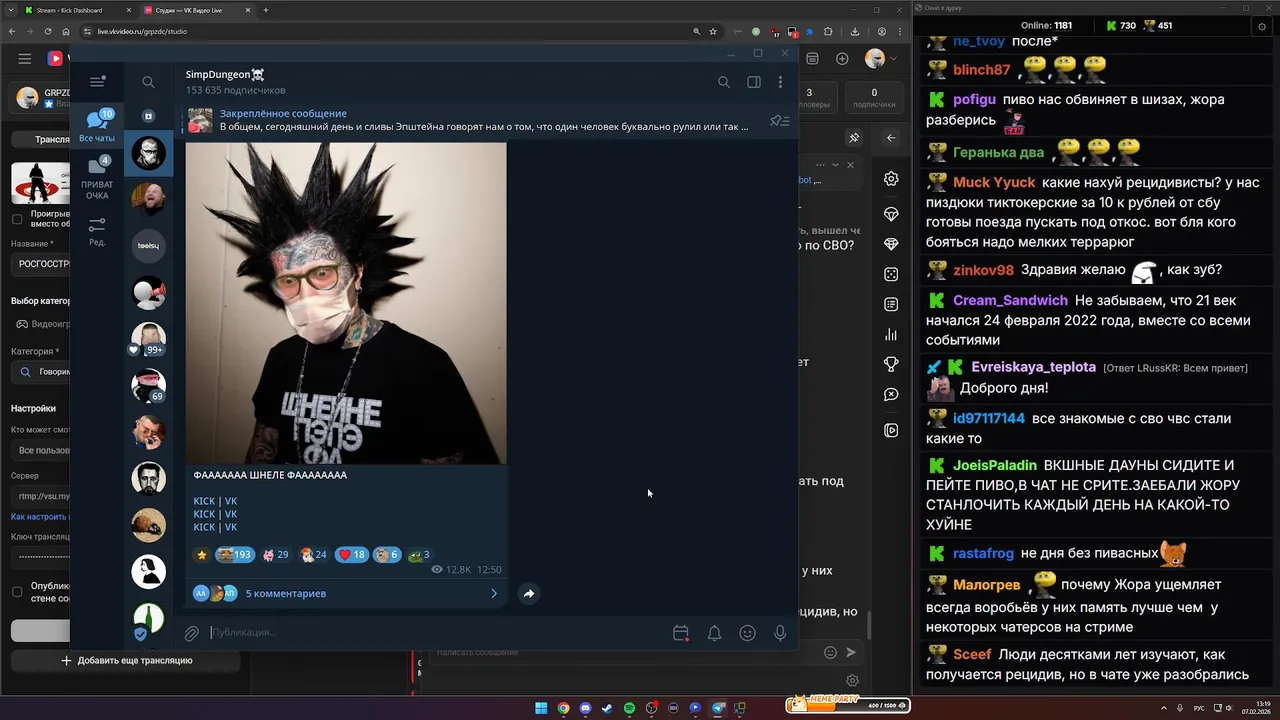1280x720 pixels.
Task: Add the star reaction to the post
Action: tap(202, 555)
